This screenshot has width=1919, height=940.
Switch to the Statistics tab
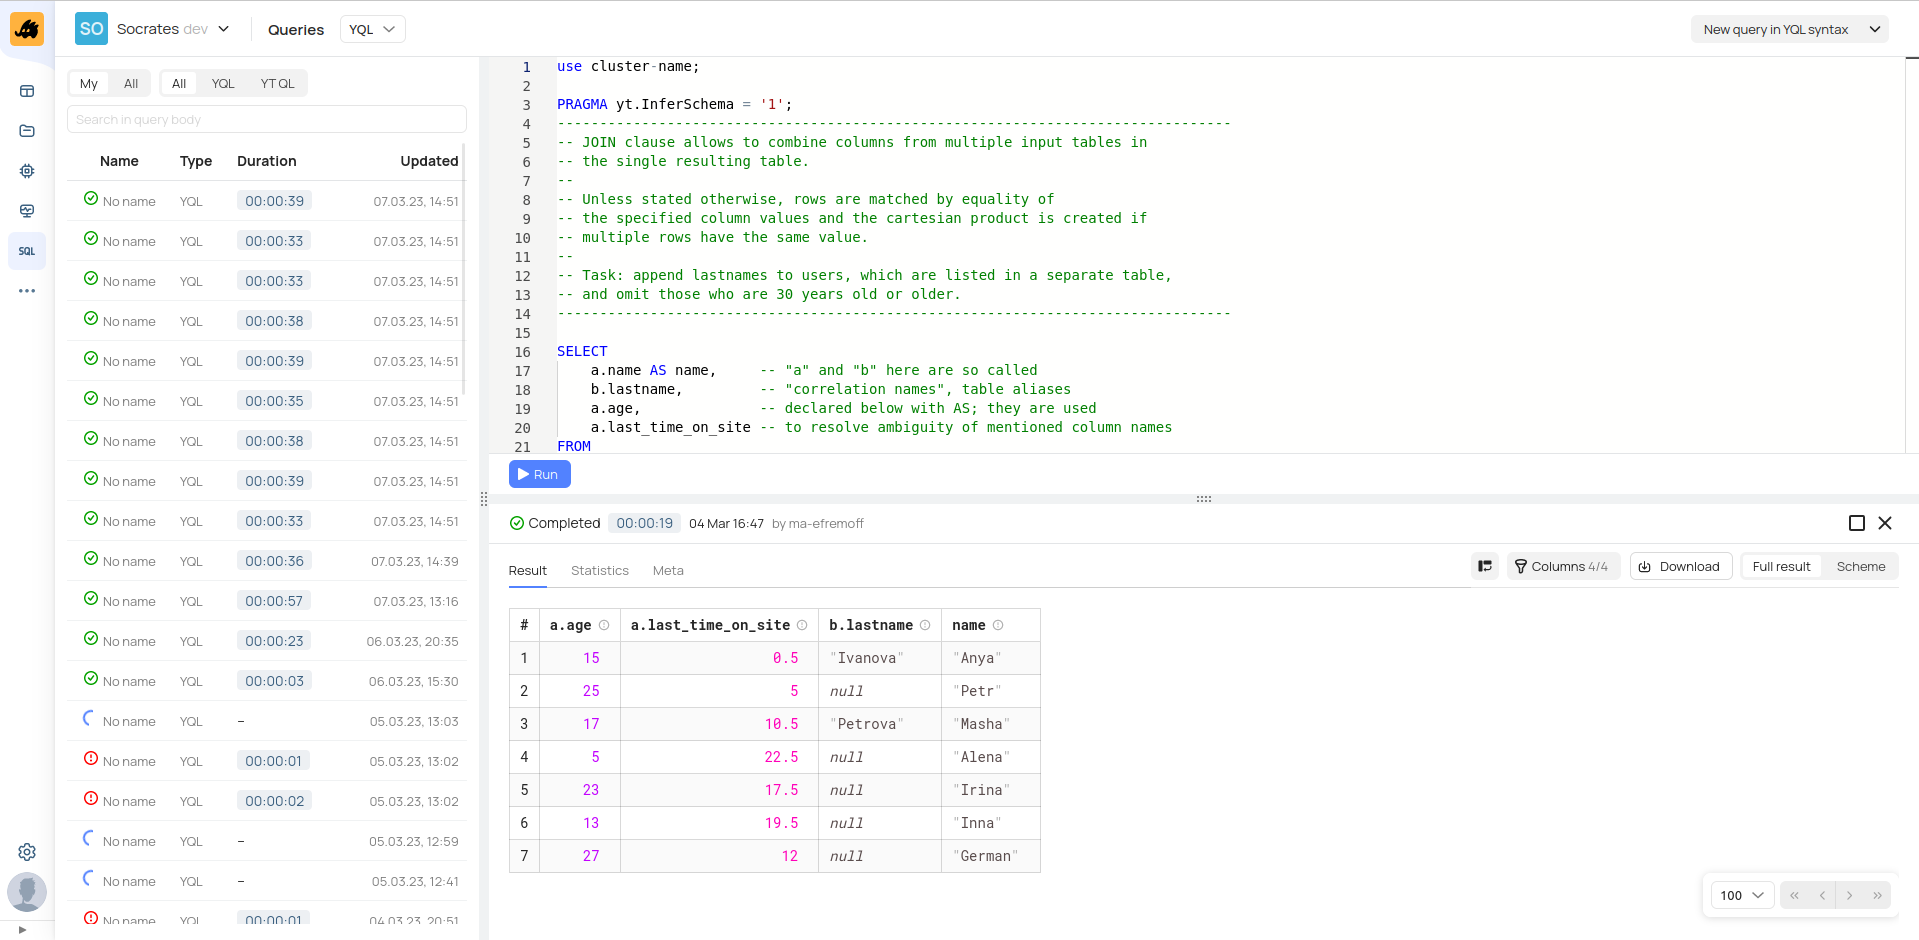click(x=599, y=570)
